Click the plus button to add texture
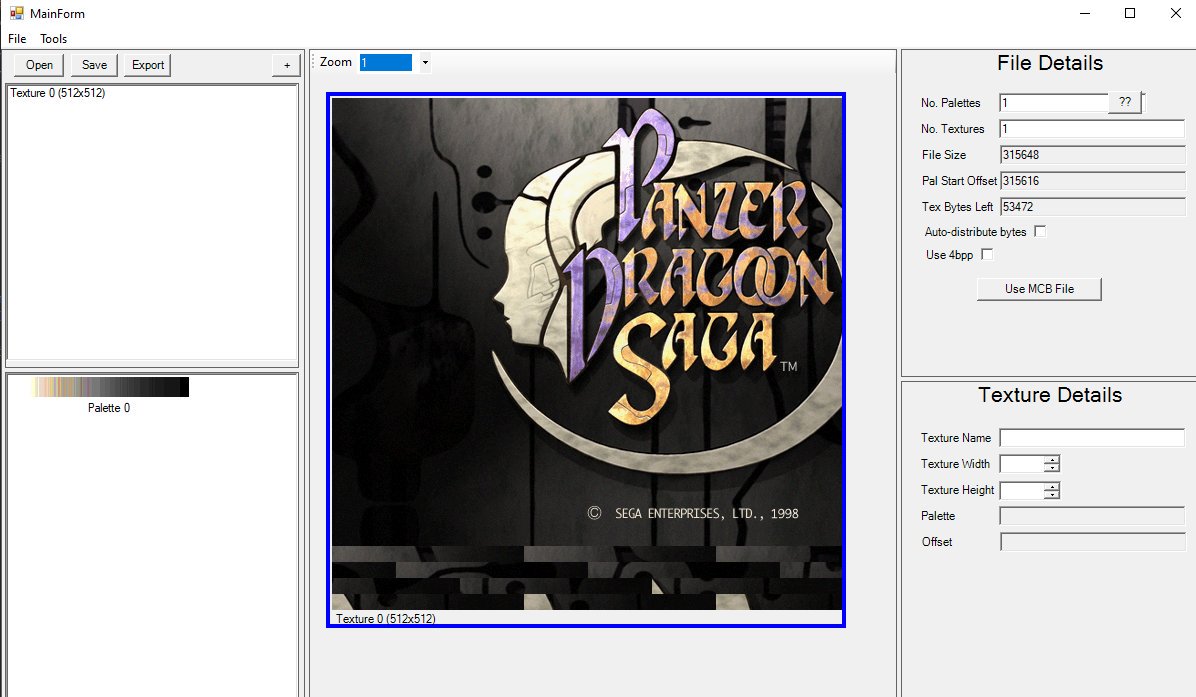The image size is (1196, 697). 287,66
